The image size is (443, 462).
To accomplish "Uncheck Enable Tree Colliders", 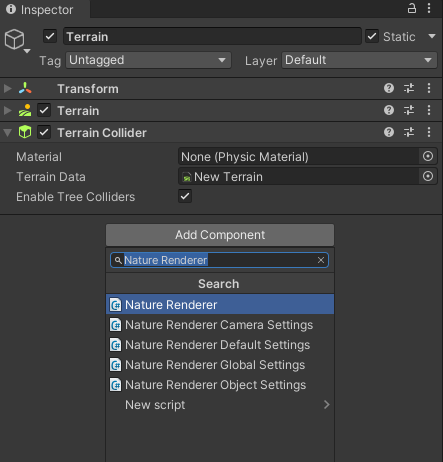I will click(185, 196).
